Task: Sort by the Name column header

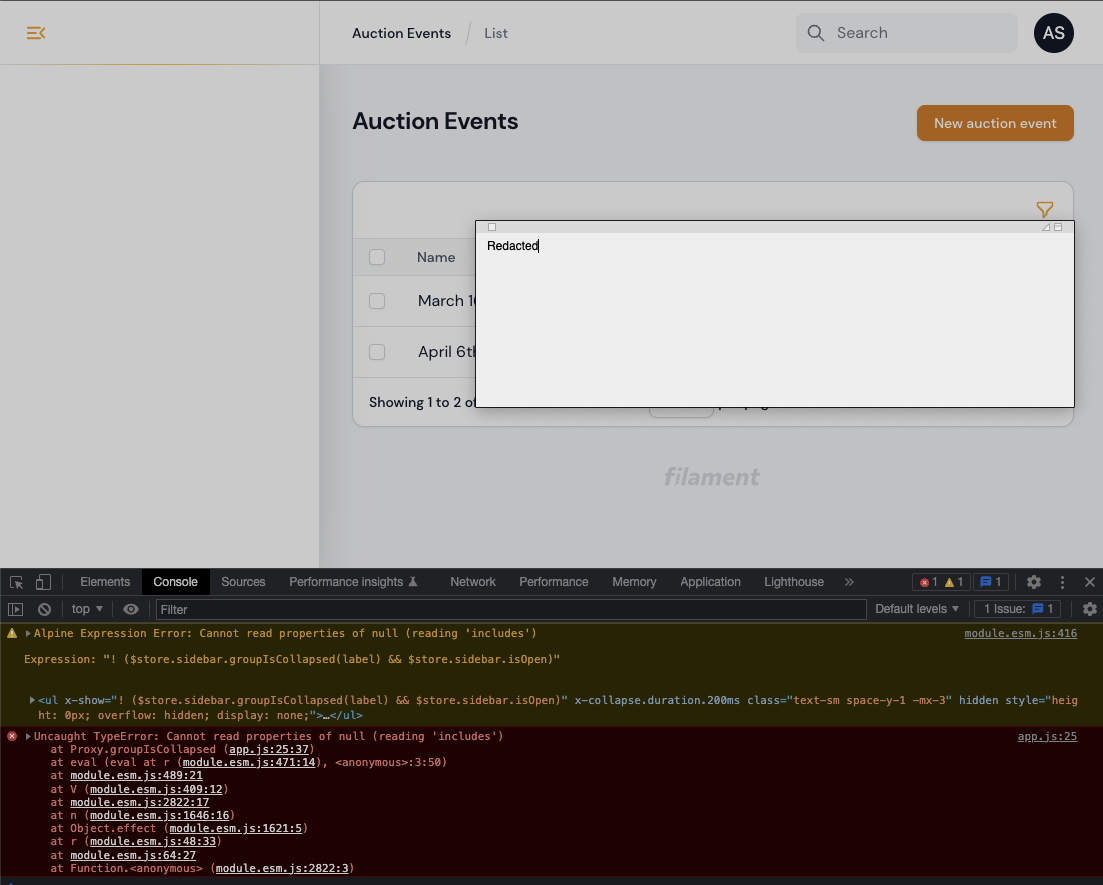Action: point(435,257)
